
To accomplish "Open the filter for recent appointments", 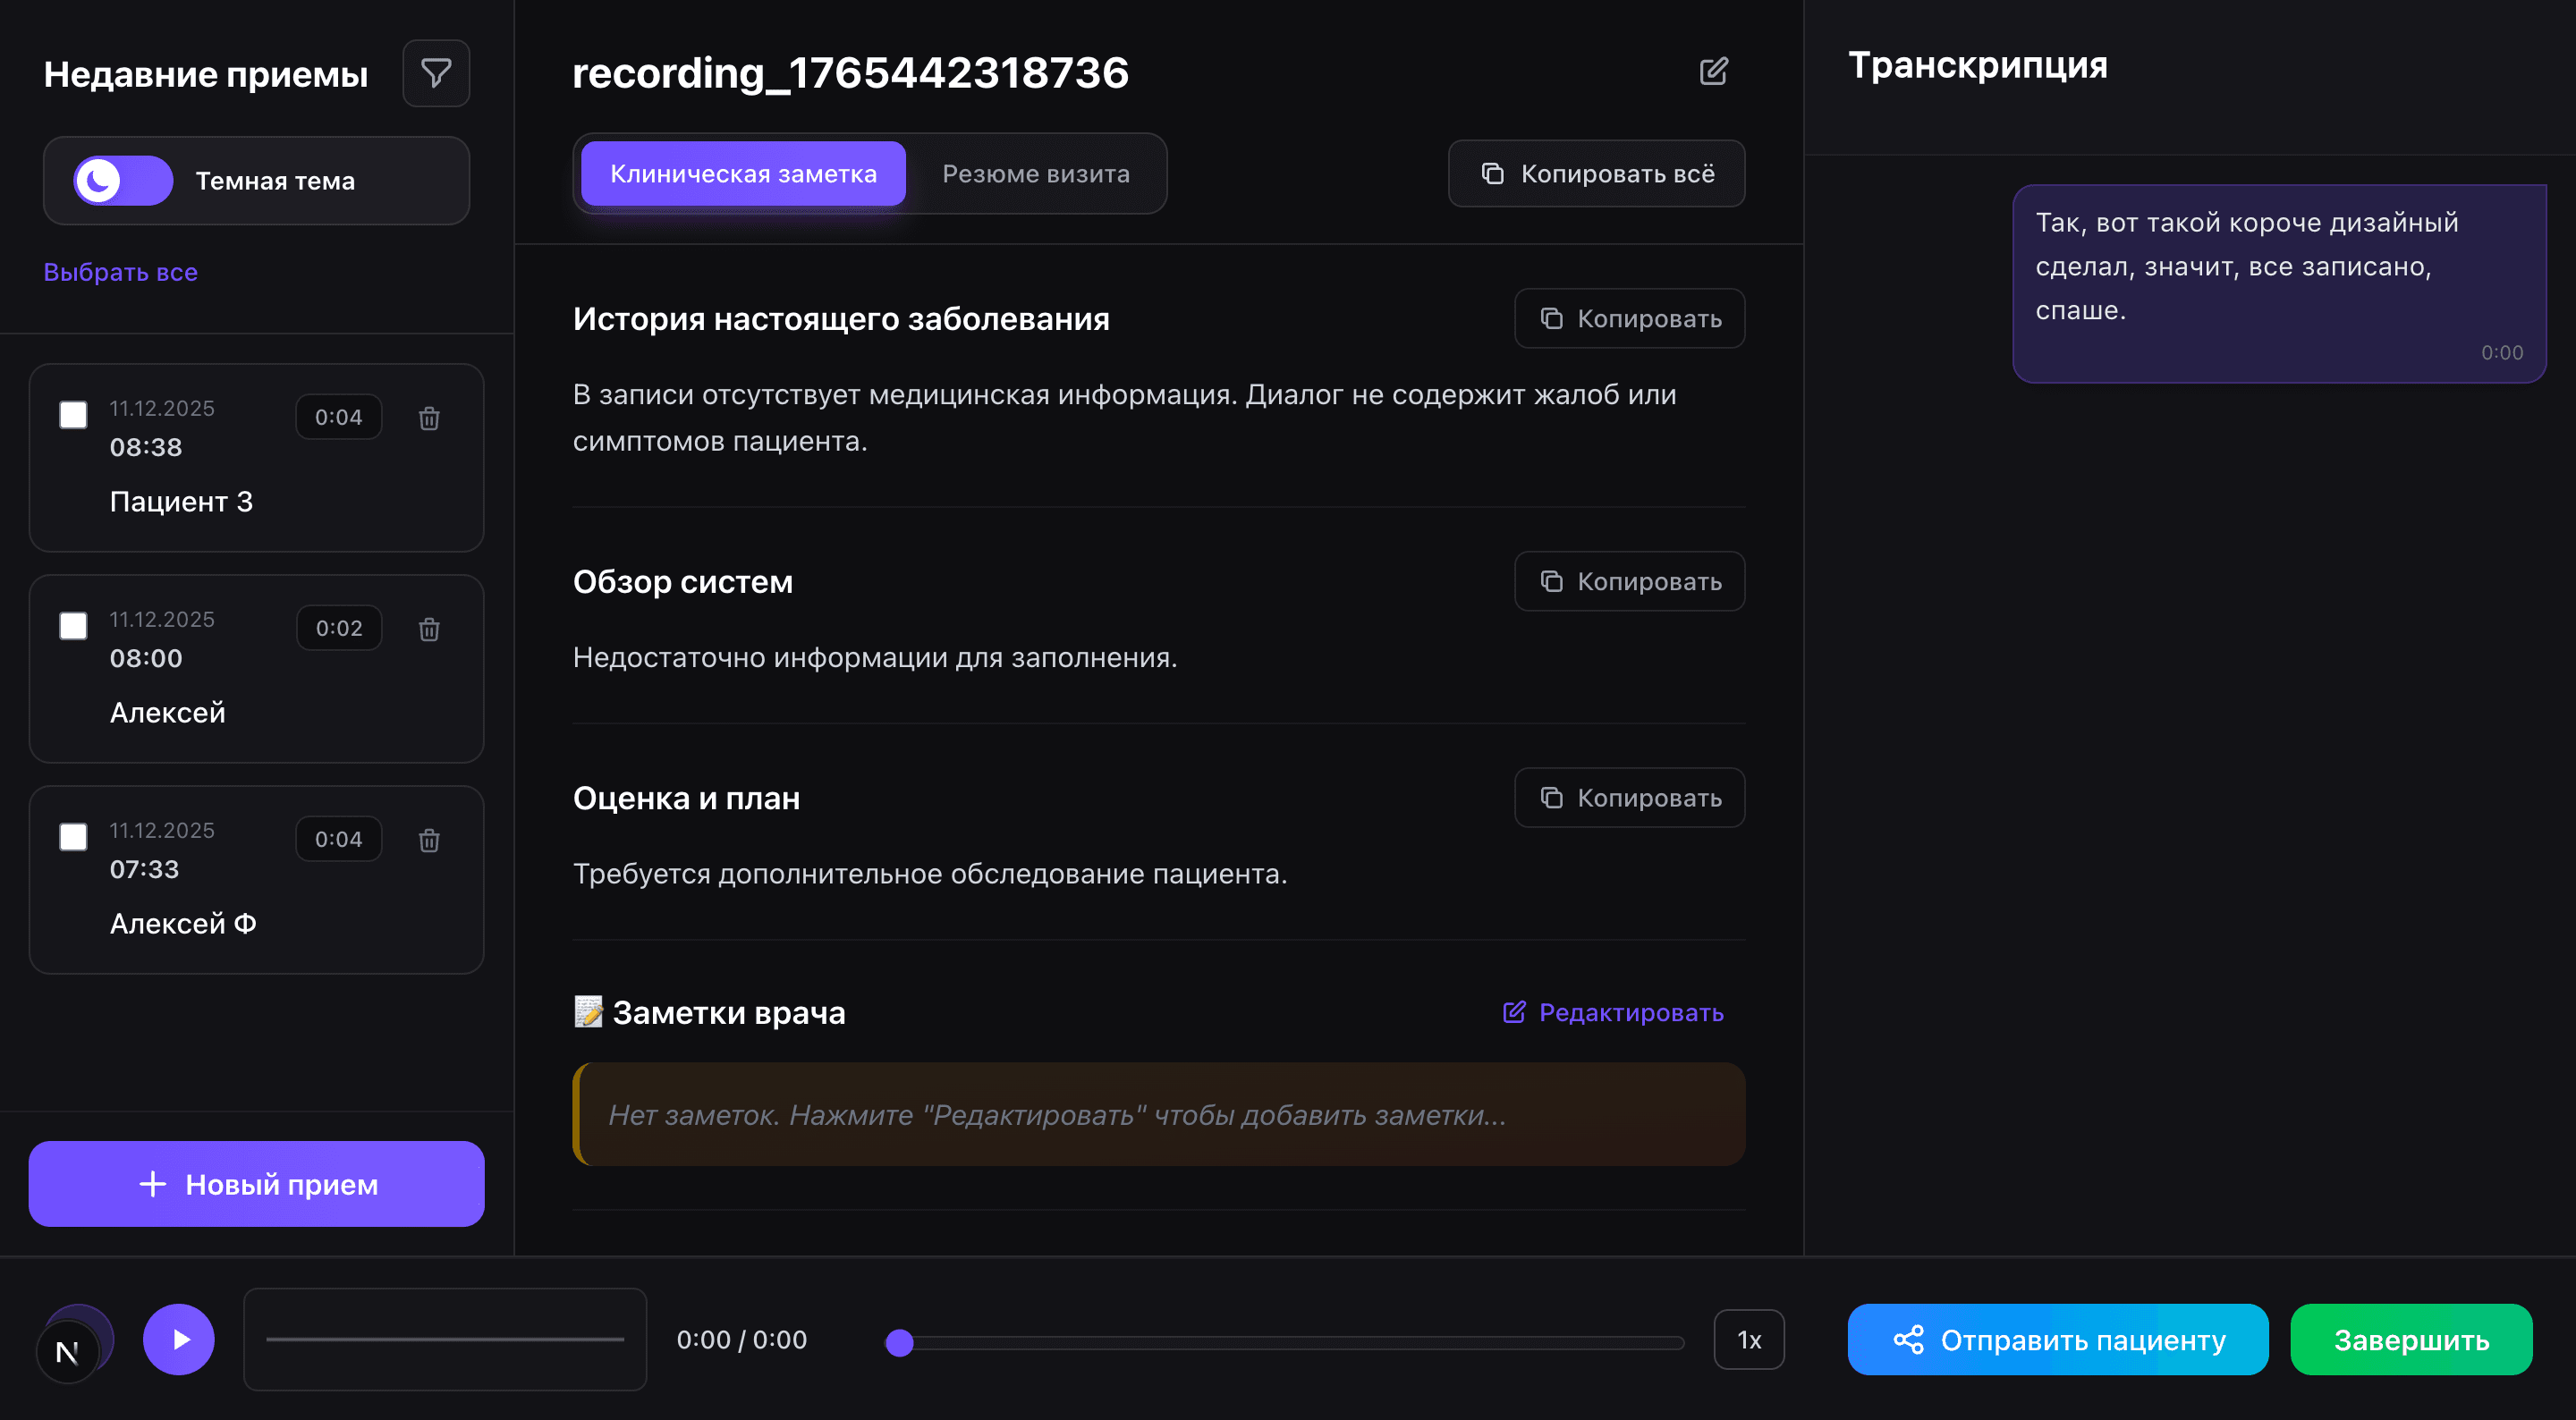I will pos(436,72).
